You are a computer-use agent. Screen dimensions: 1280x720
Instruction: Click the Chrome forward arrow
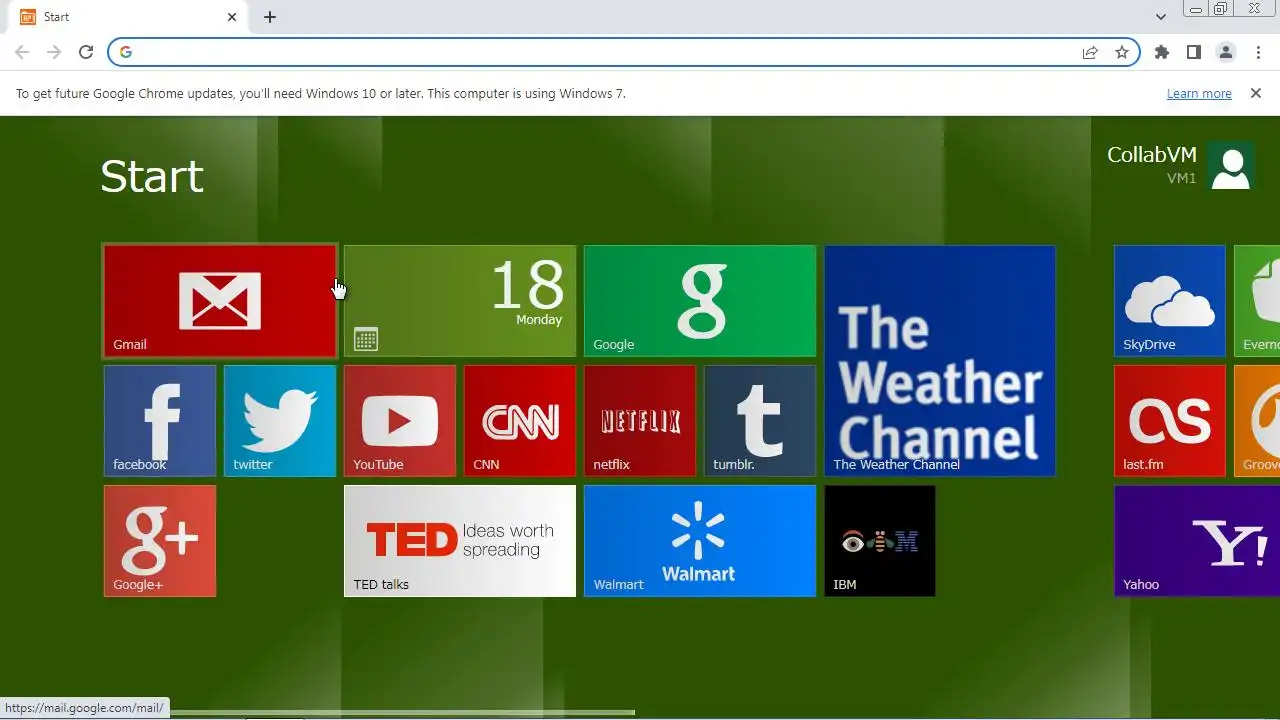pyautogui.click(x=54, y=52)
